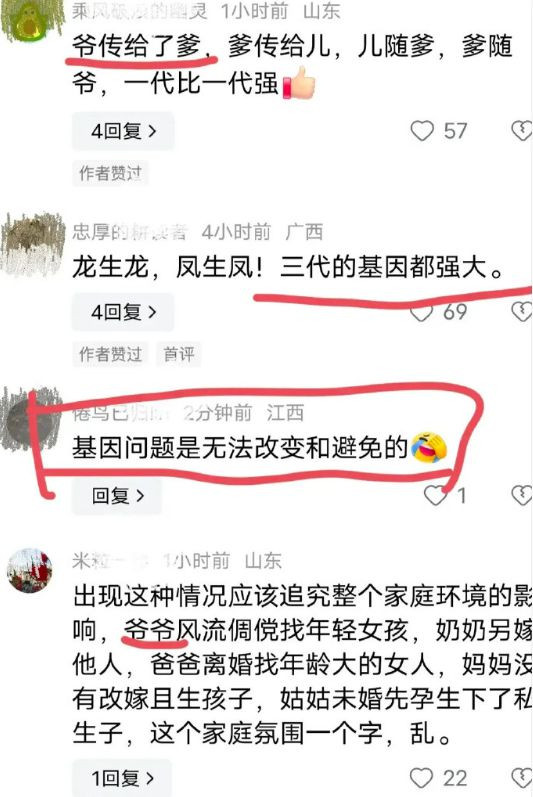Dislike the 基因问题 comment via broken heart
This screenshot has height=797, width=533.
pos(522,495)
